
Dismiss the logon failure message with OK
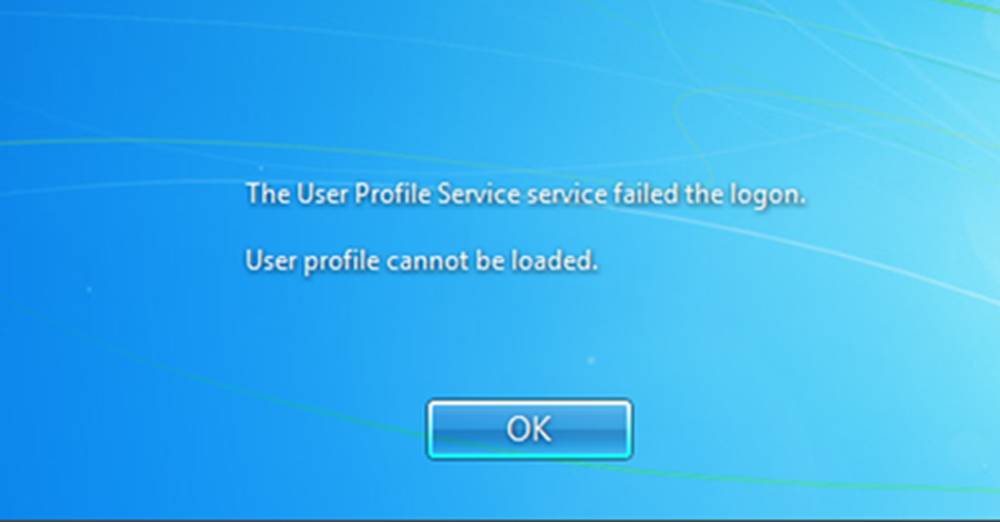(x=529, y=429)
